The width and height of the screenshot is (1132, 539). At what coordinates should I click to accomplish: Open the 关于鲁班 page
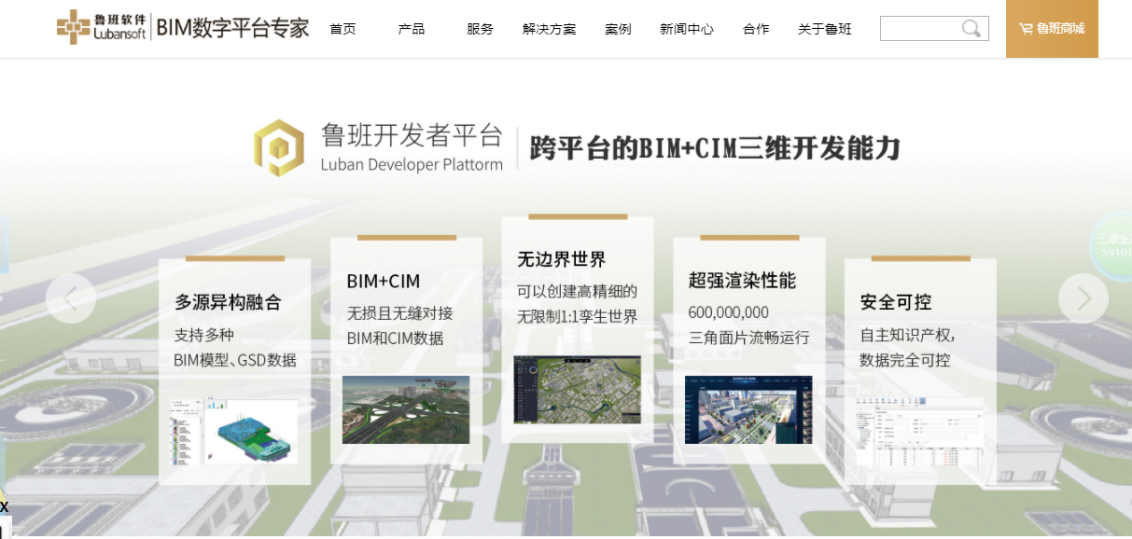coord(824,29)
